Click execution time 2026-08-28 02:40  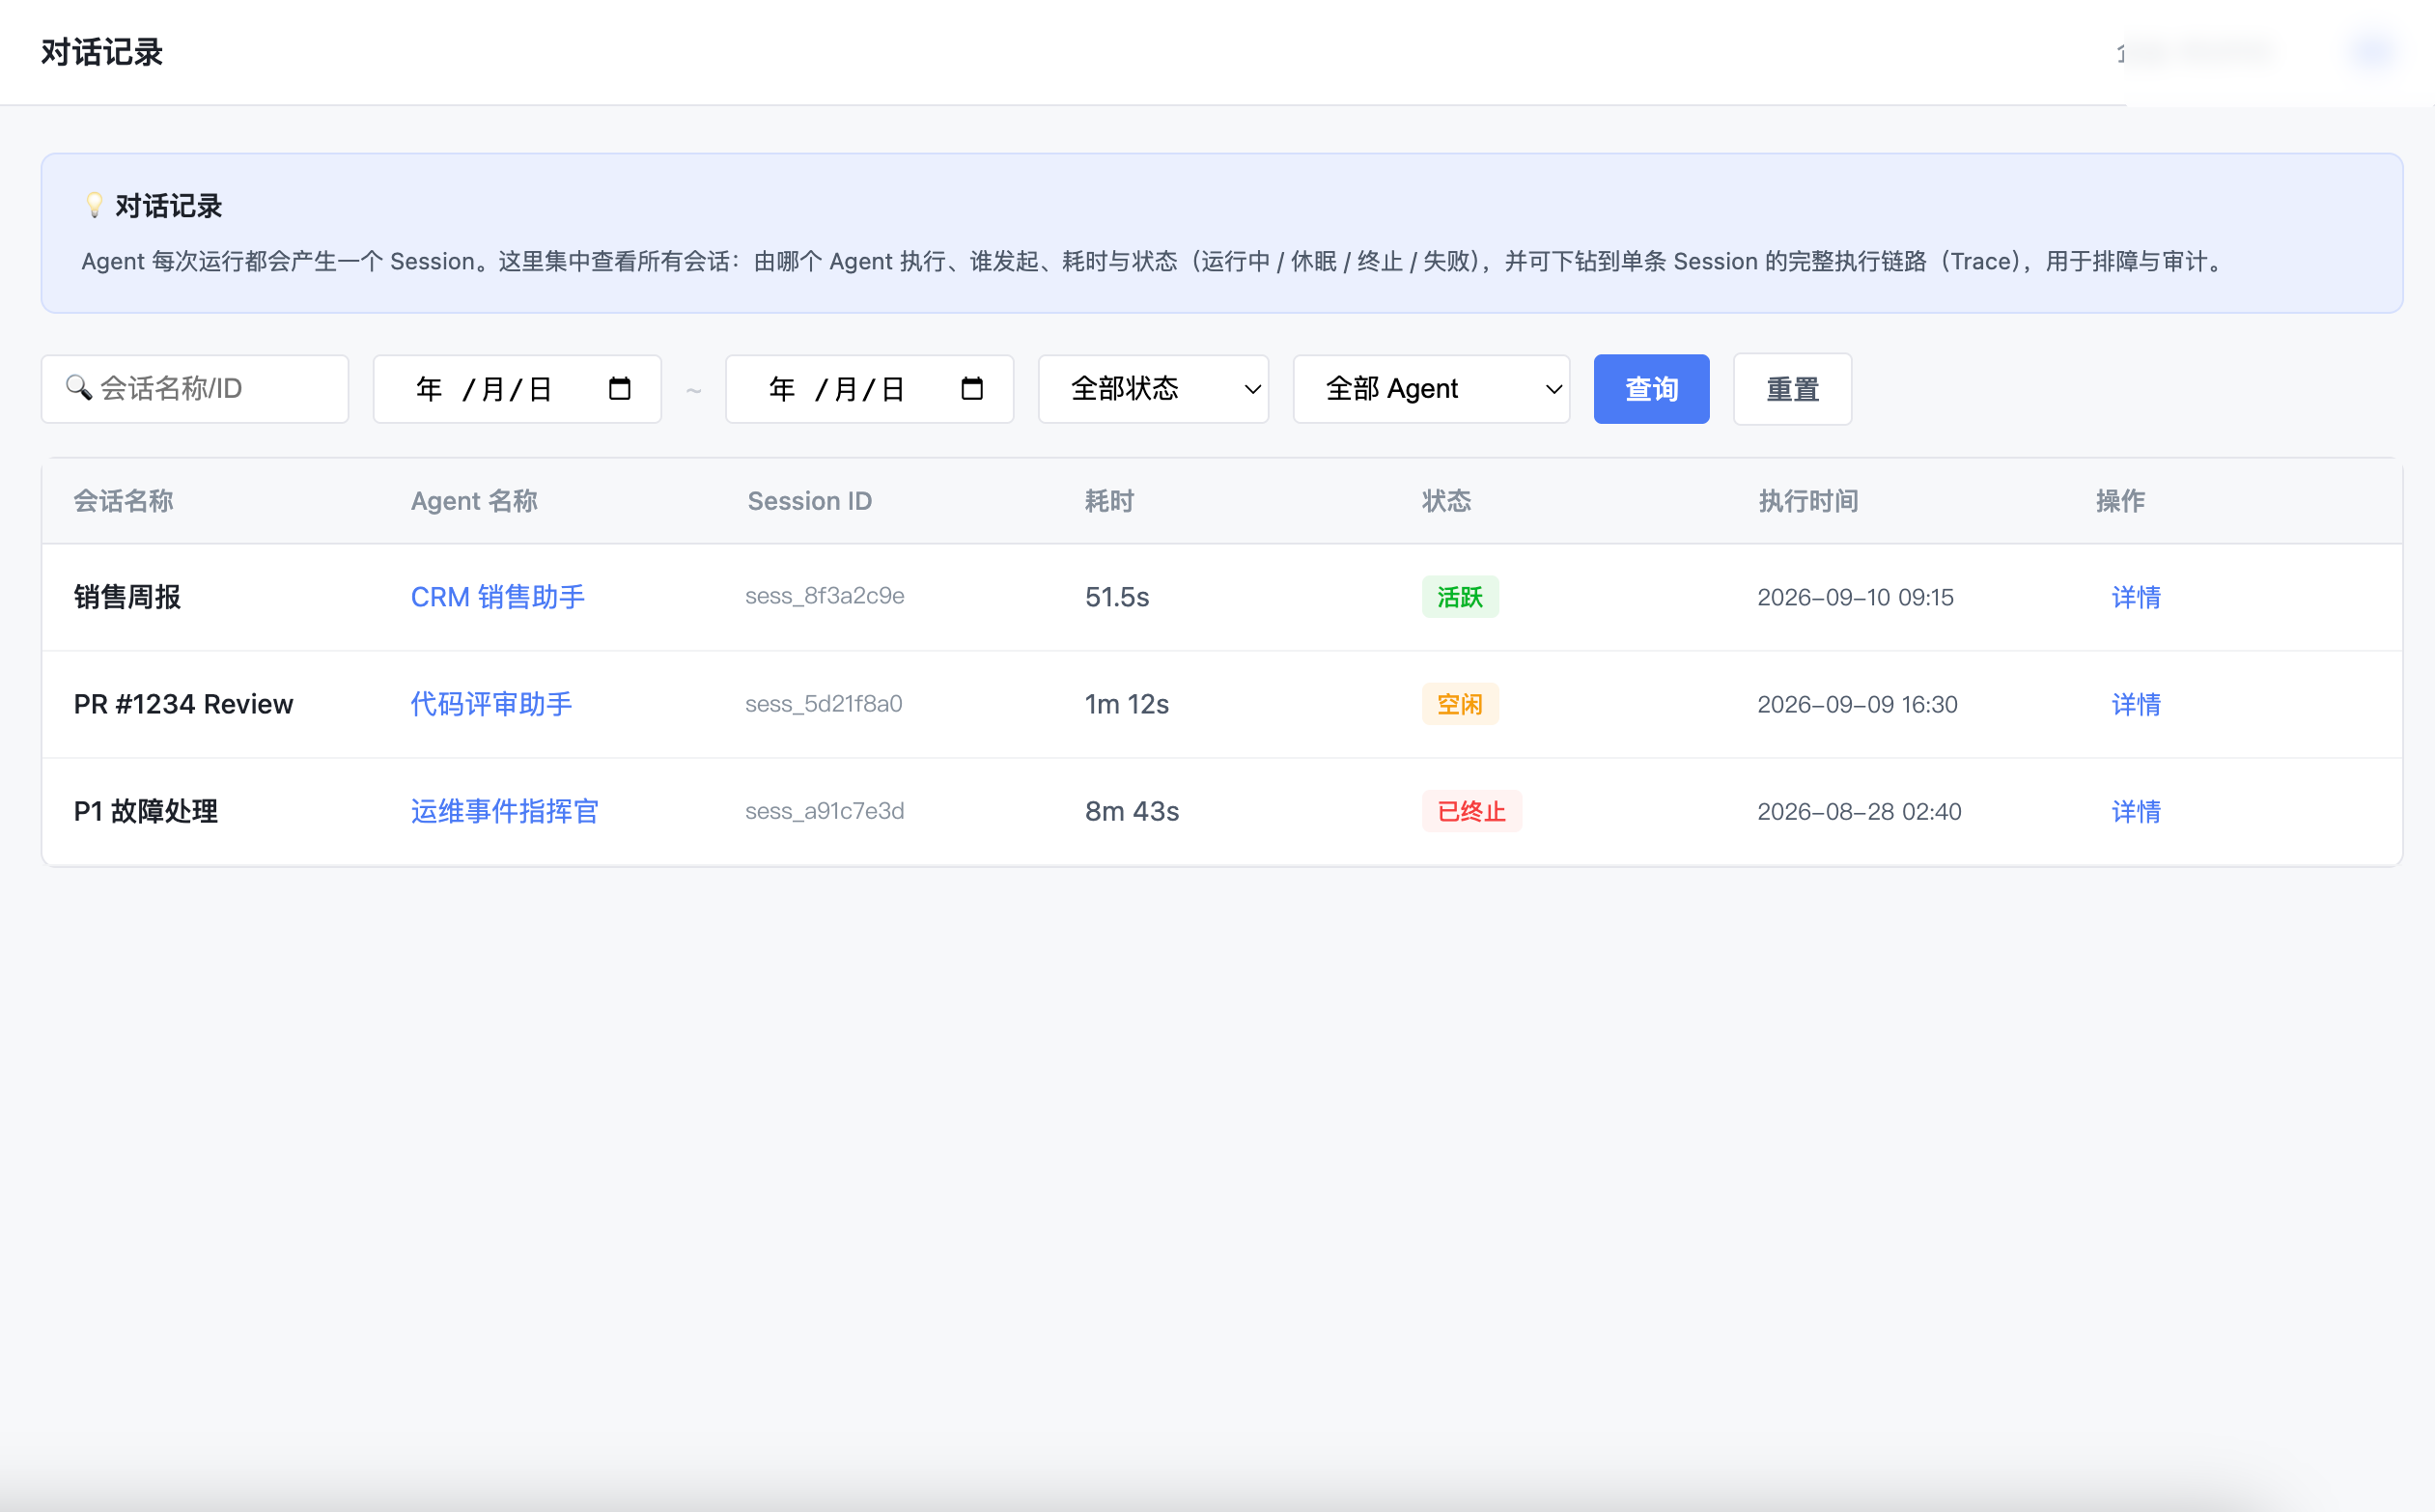[x=1859, y=811]
